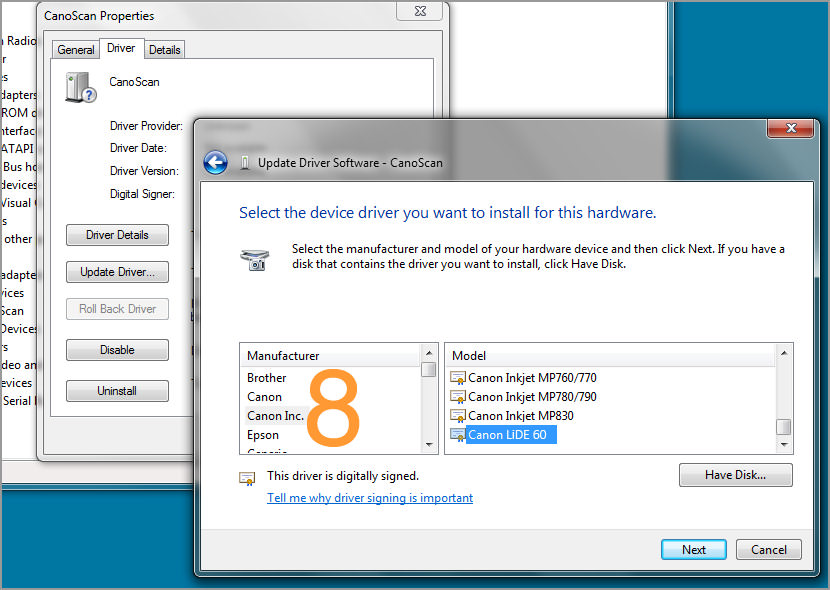Click the Have Disk... button
Screen dimensions: 830x590
[x=736, y=475]
